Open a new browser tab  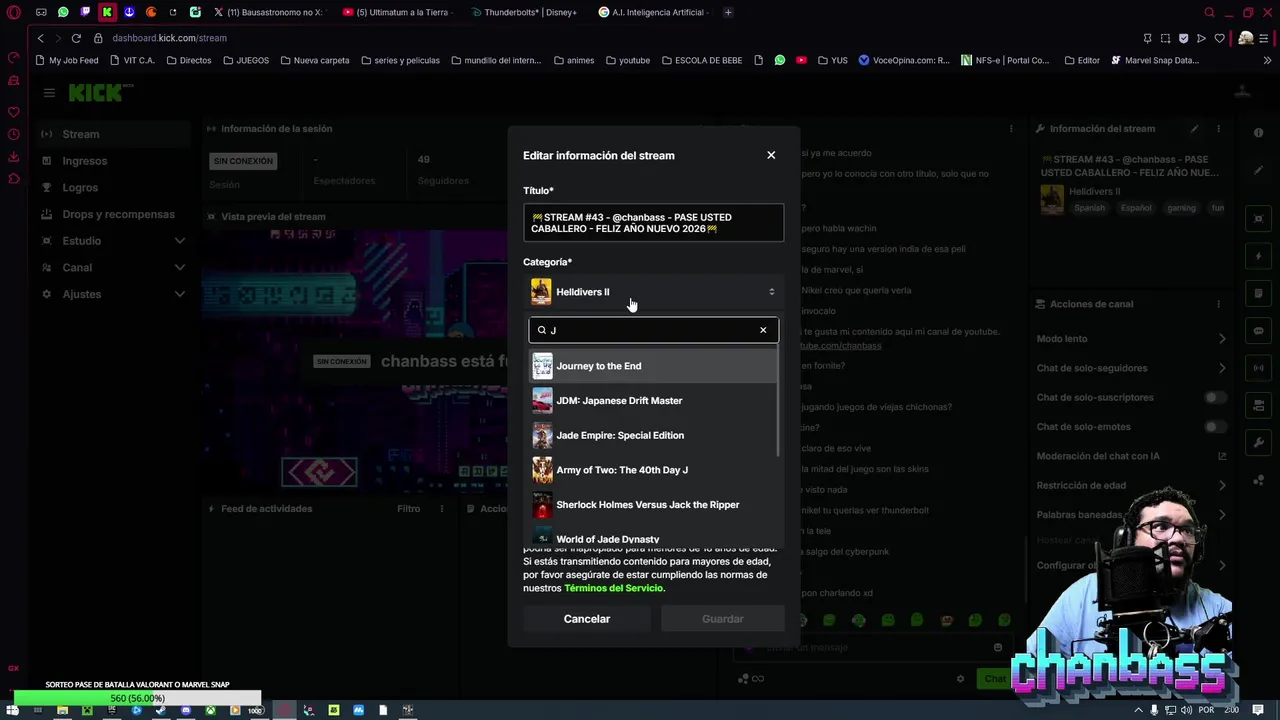point(728,12)
